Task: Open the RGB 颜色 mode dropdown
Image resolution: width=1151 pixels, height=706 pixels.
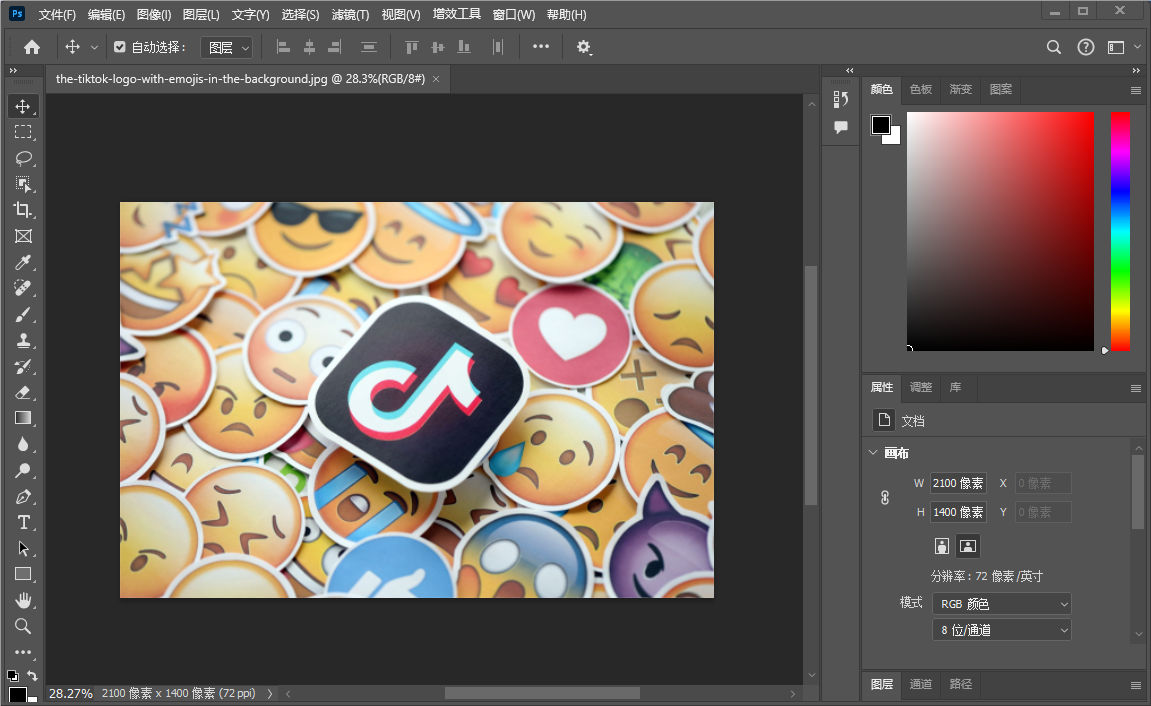Action: pyautogui.click(x=1001, y=603)
